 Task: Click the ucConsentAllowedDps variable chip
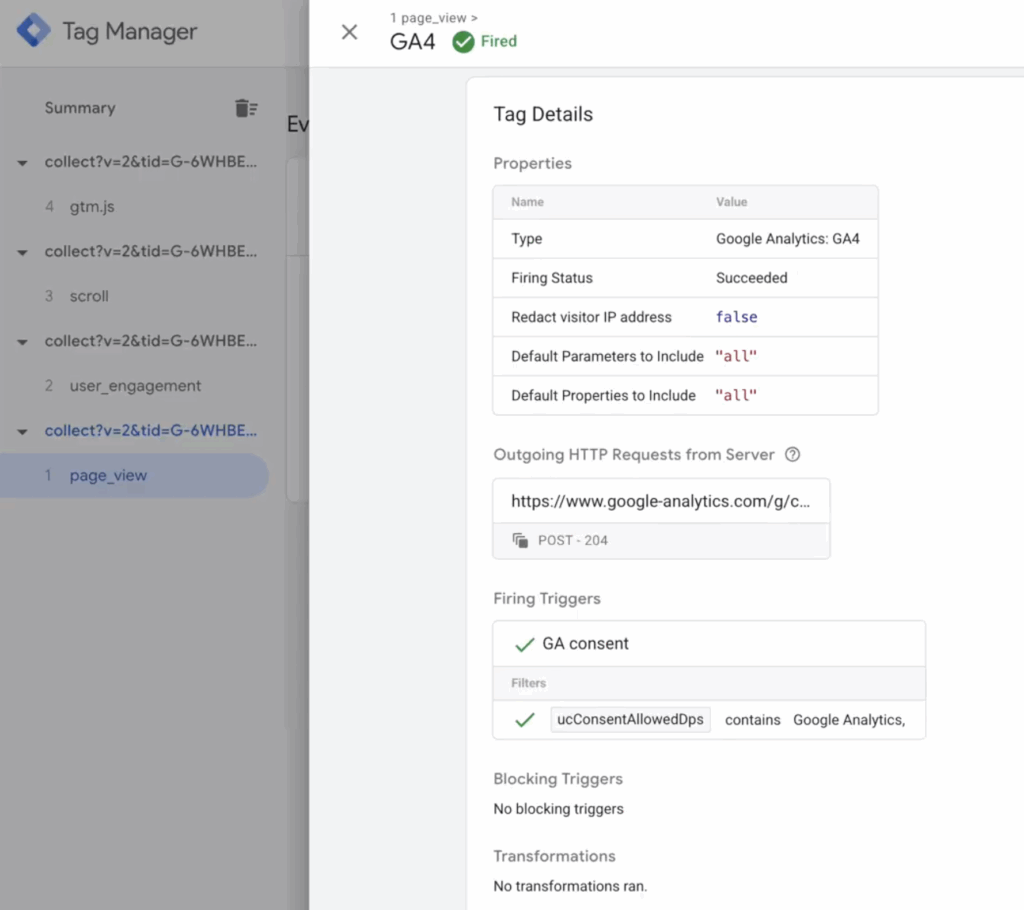630,719
